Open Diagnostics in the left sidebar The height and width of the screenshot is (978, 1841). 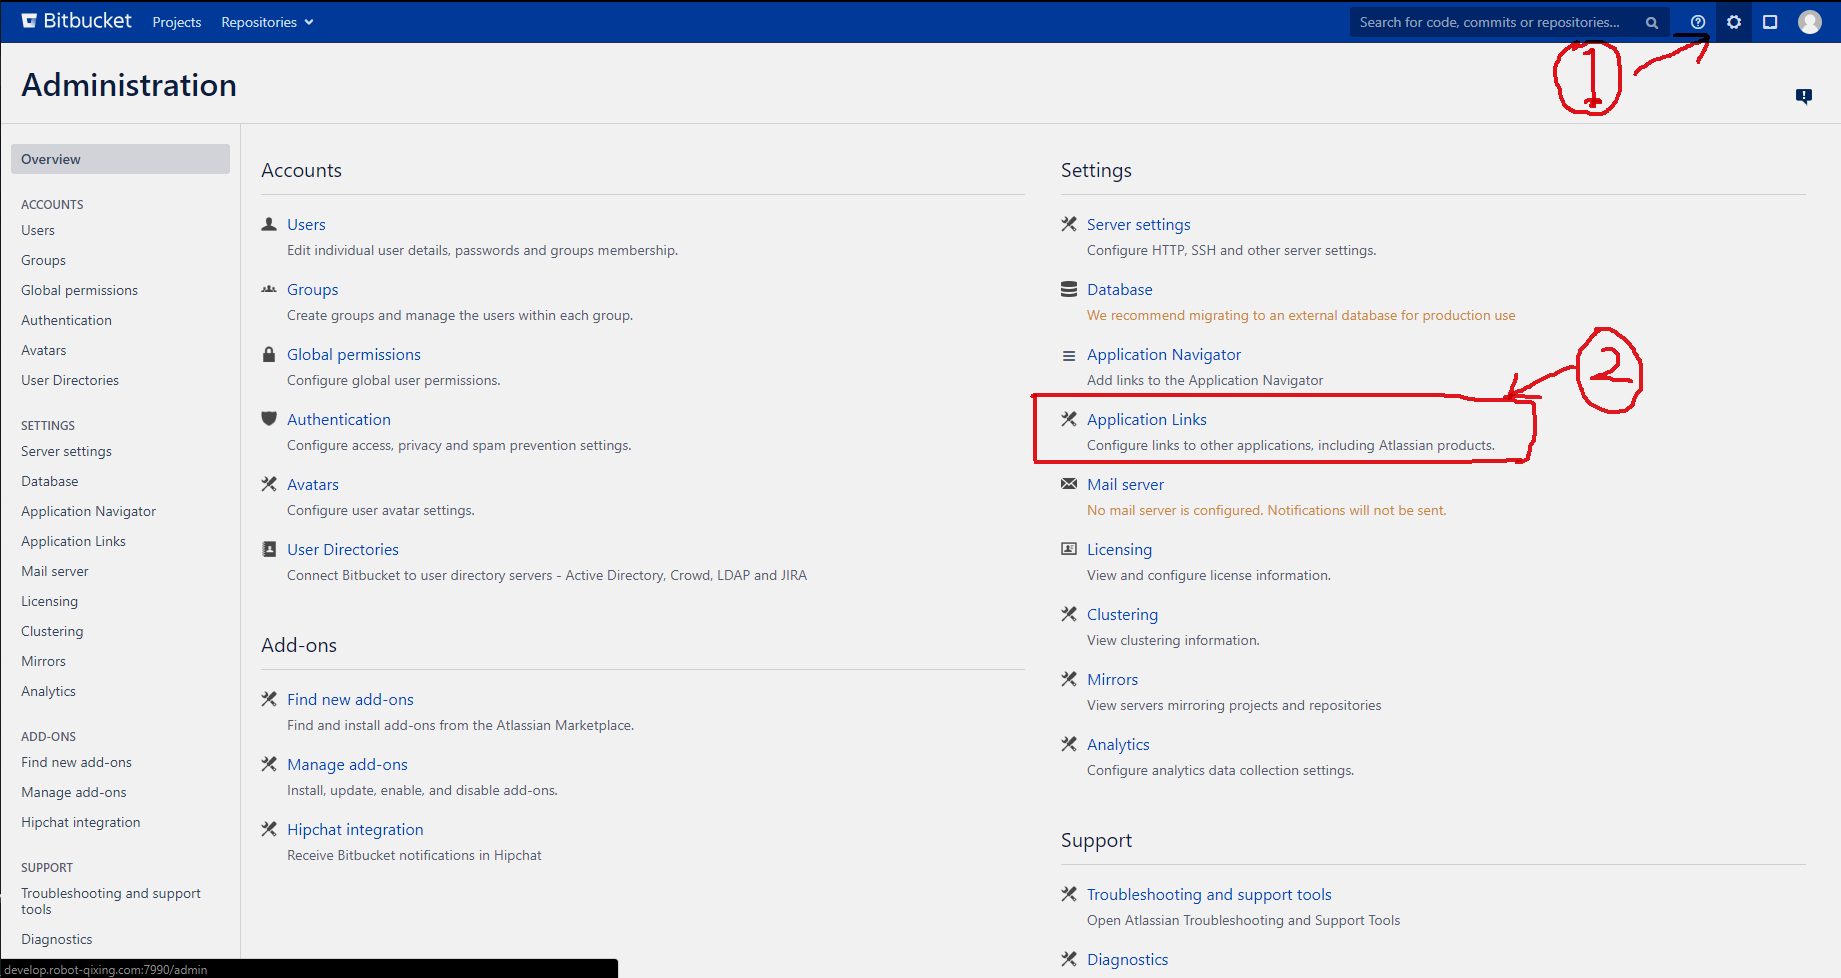coord(56,939)
